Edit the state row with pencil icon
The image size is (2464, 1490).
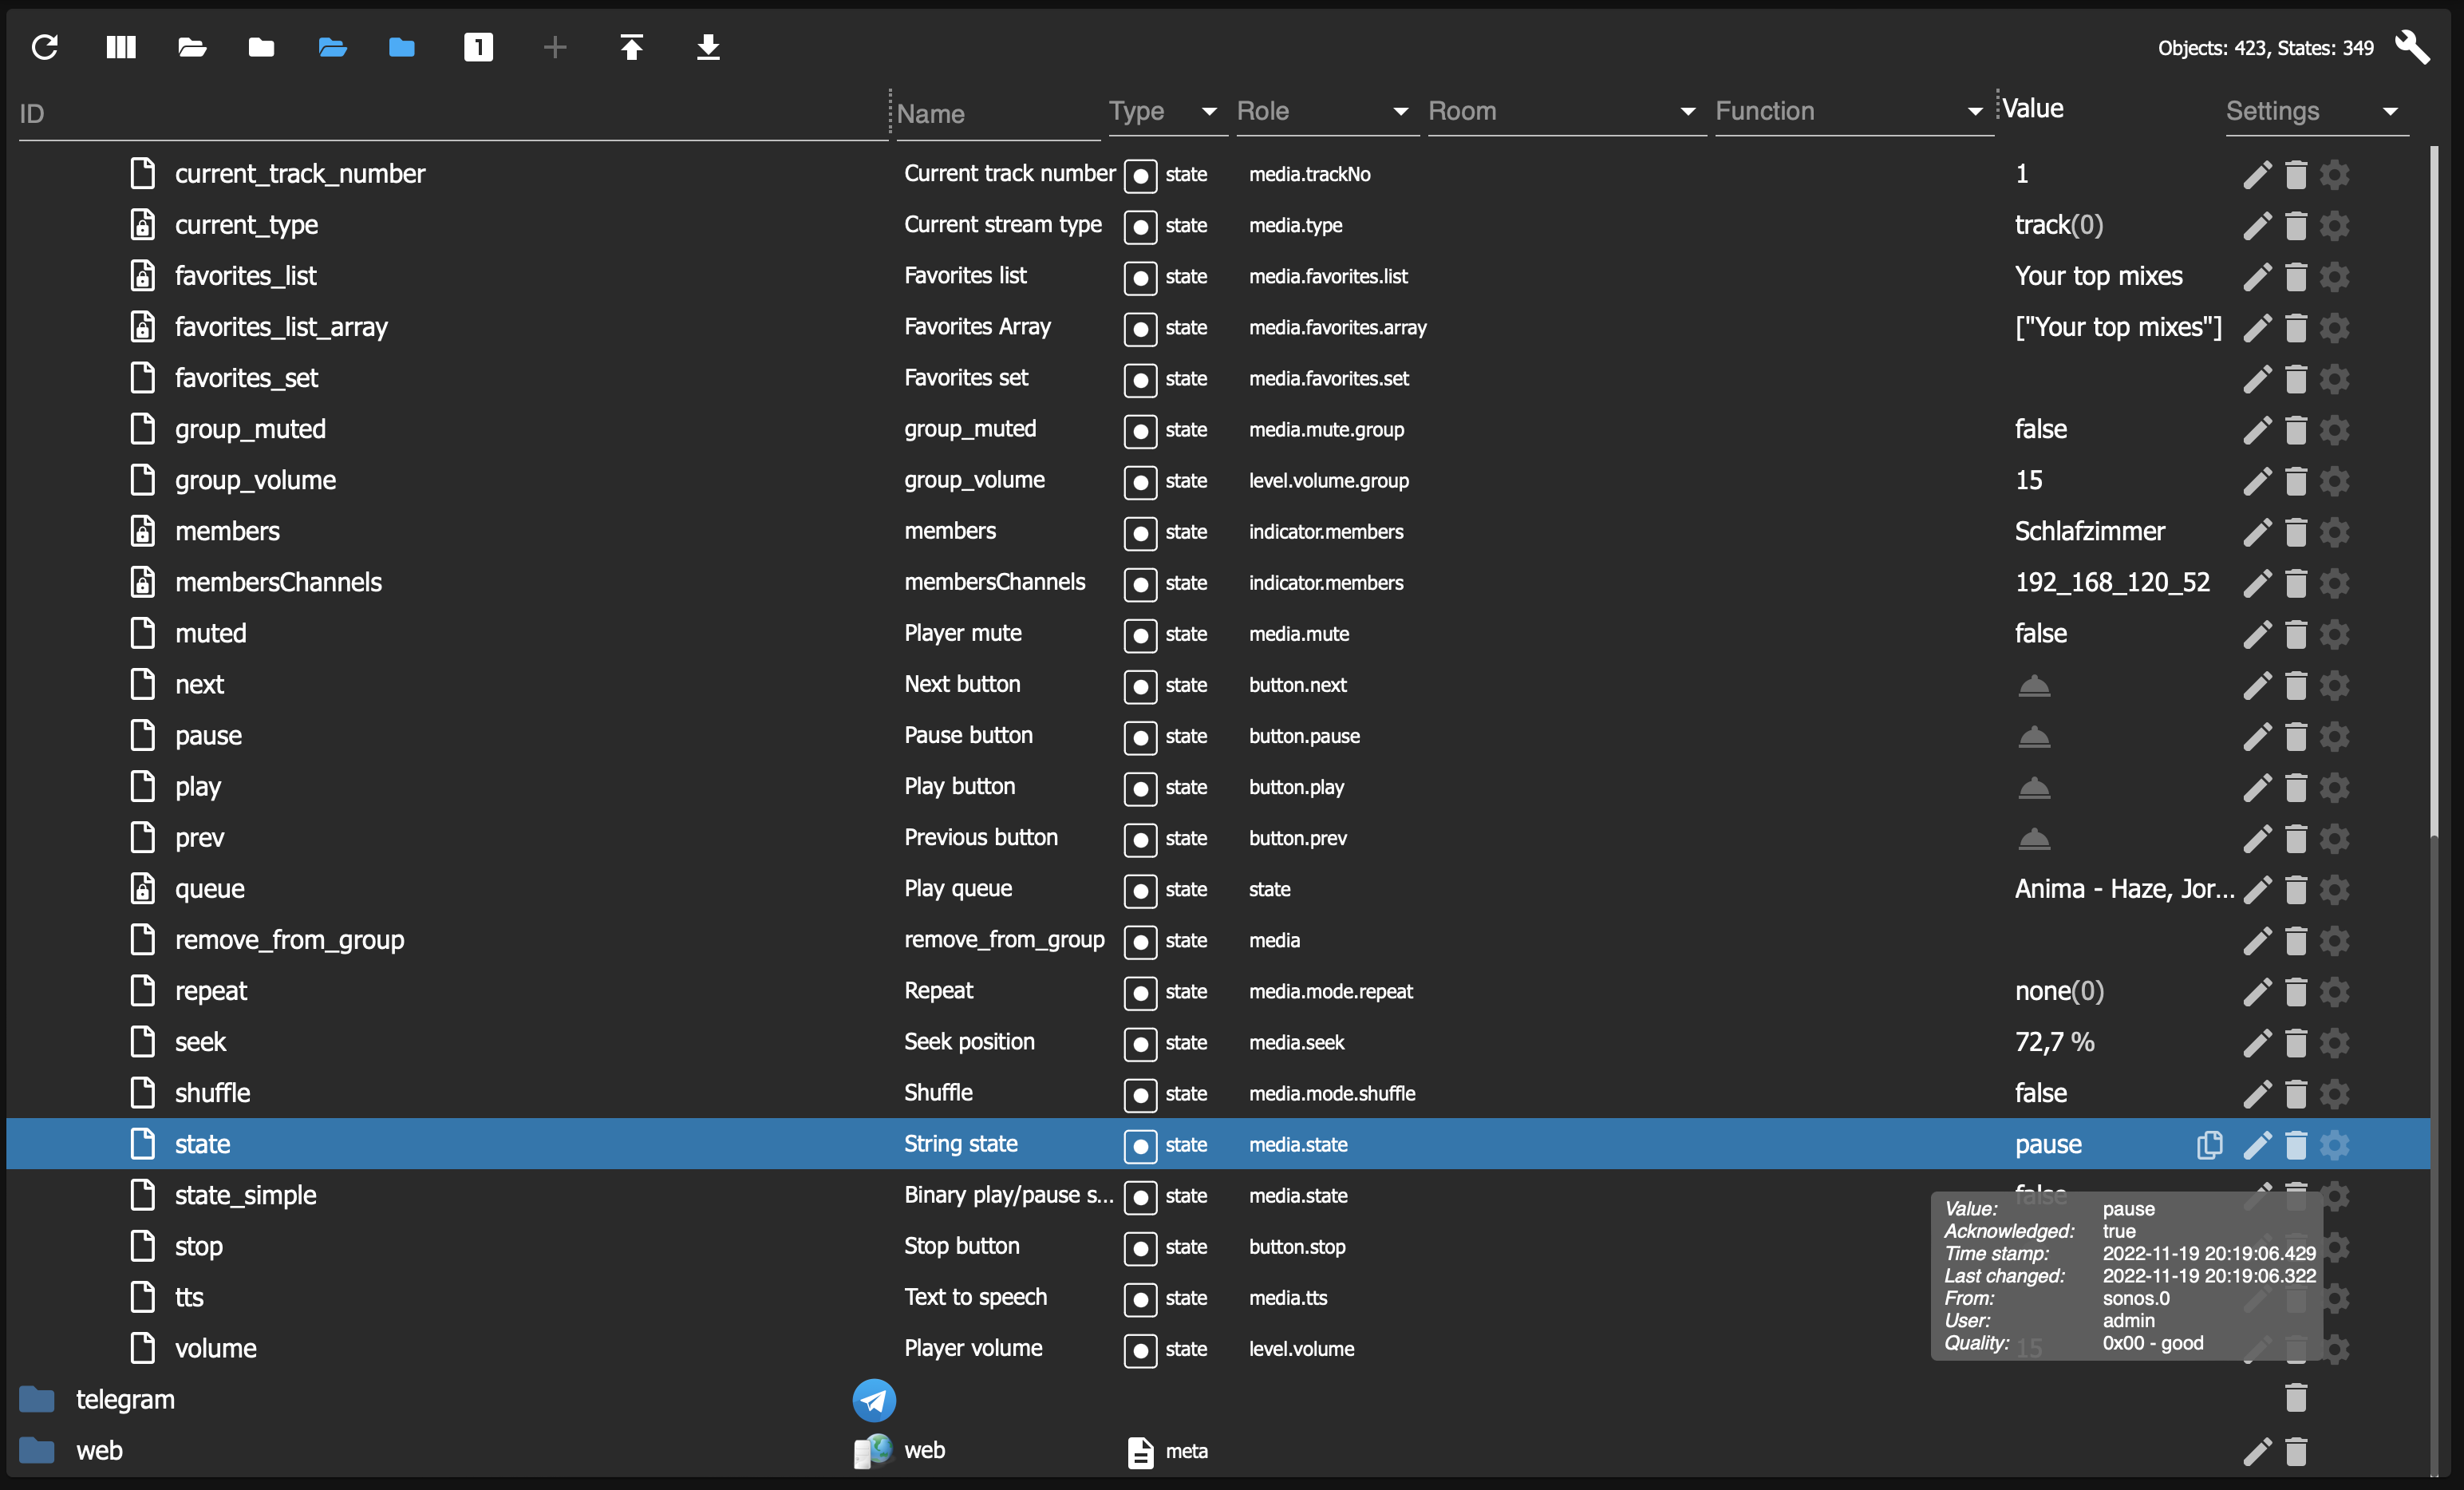click(2257, 1145)
